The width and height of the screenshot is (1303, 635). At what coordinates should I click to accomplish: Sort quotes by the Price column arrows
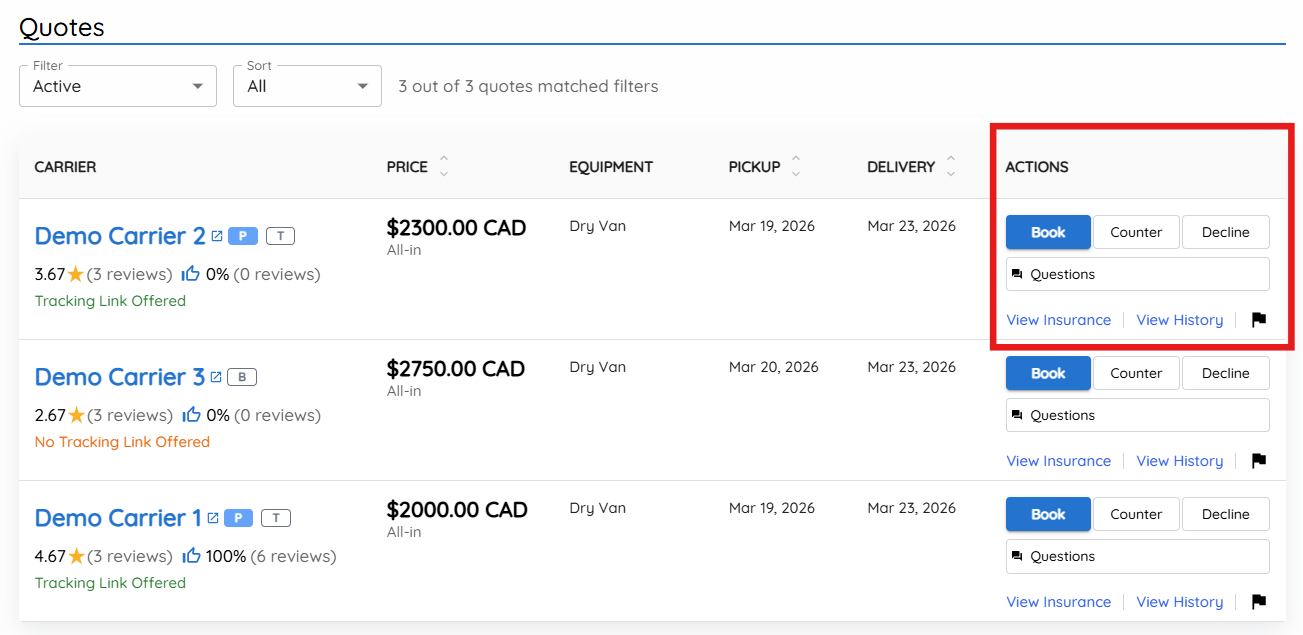click(x=444, y=167)
